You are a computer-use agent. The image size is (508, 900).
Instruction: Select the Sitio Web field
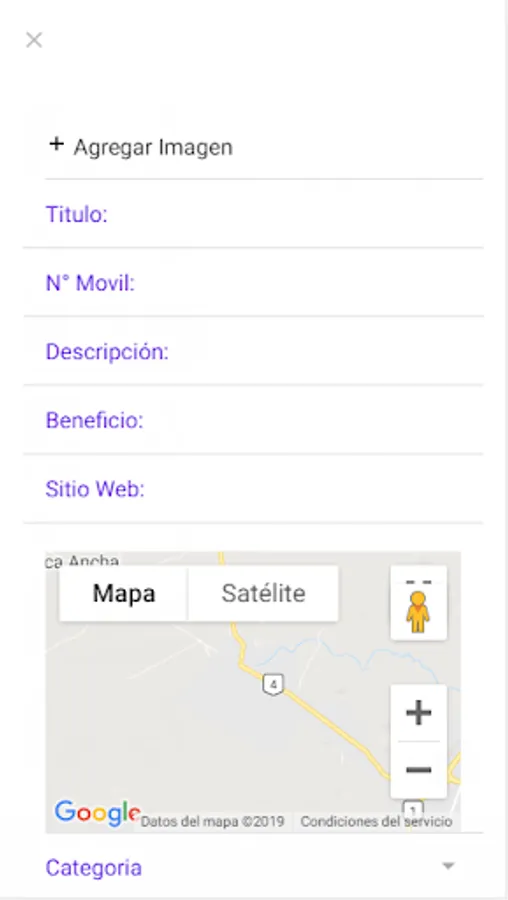253,489
